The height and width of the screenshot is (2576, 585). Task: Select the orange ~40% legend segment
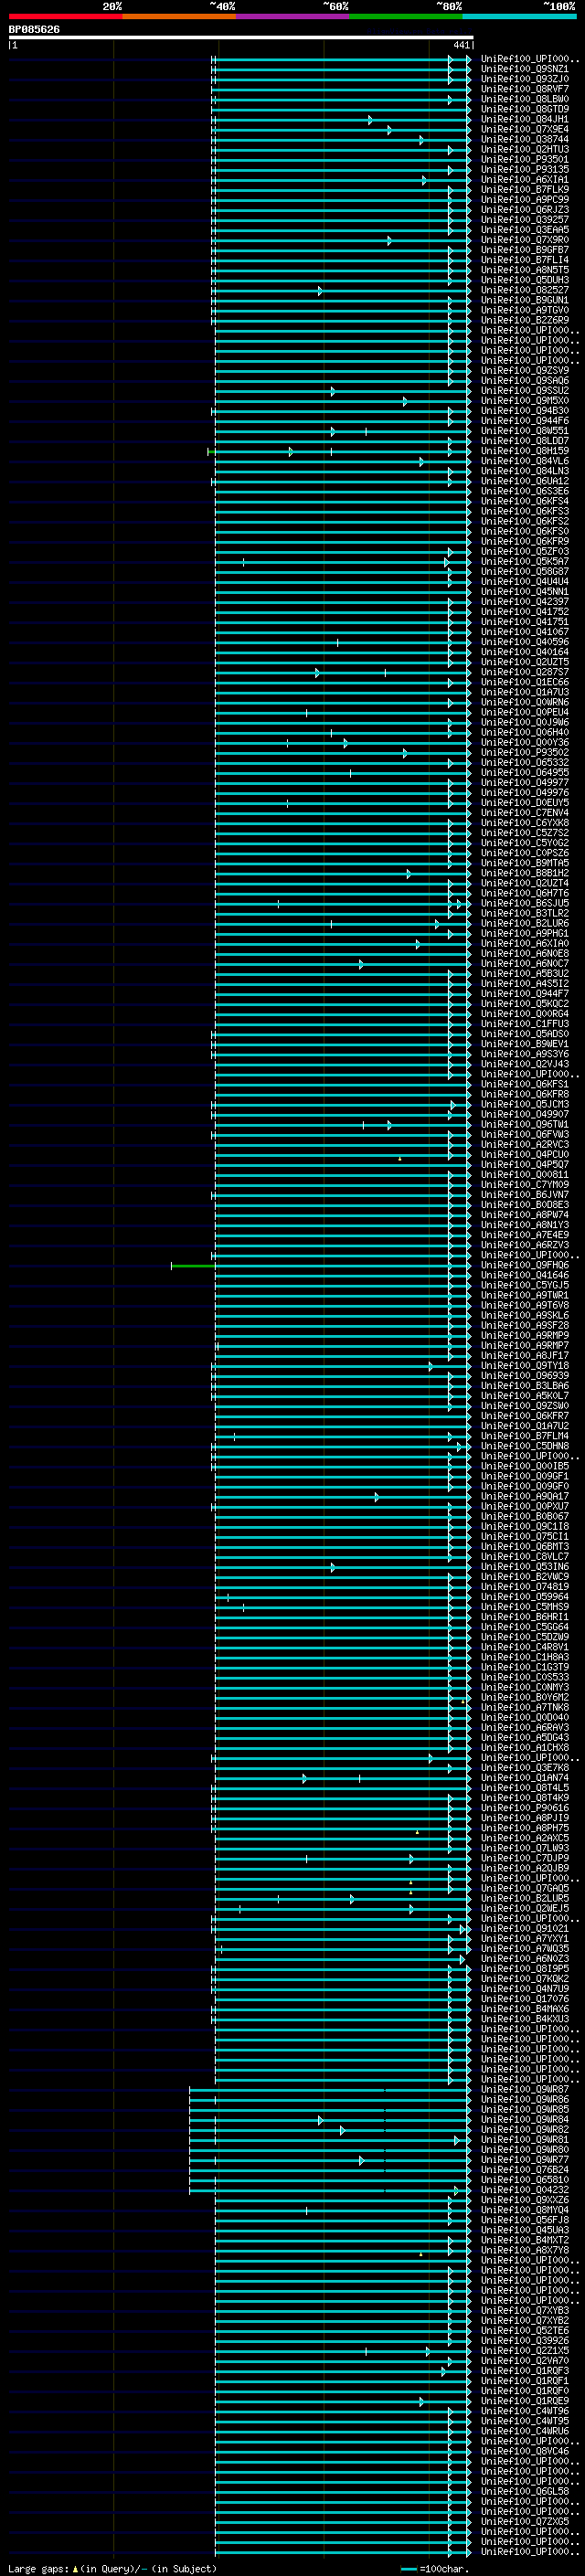[x=179, y=16]
